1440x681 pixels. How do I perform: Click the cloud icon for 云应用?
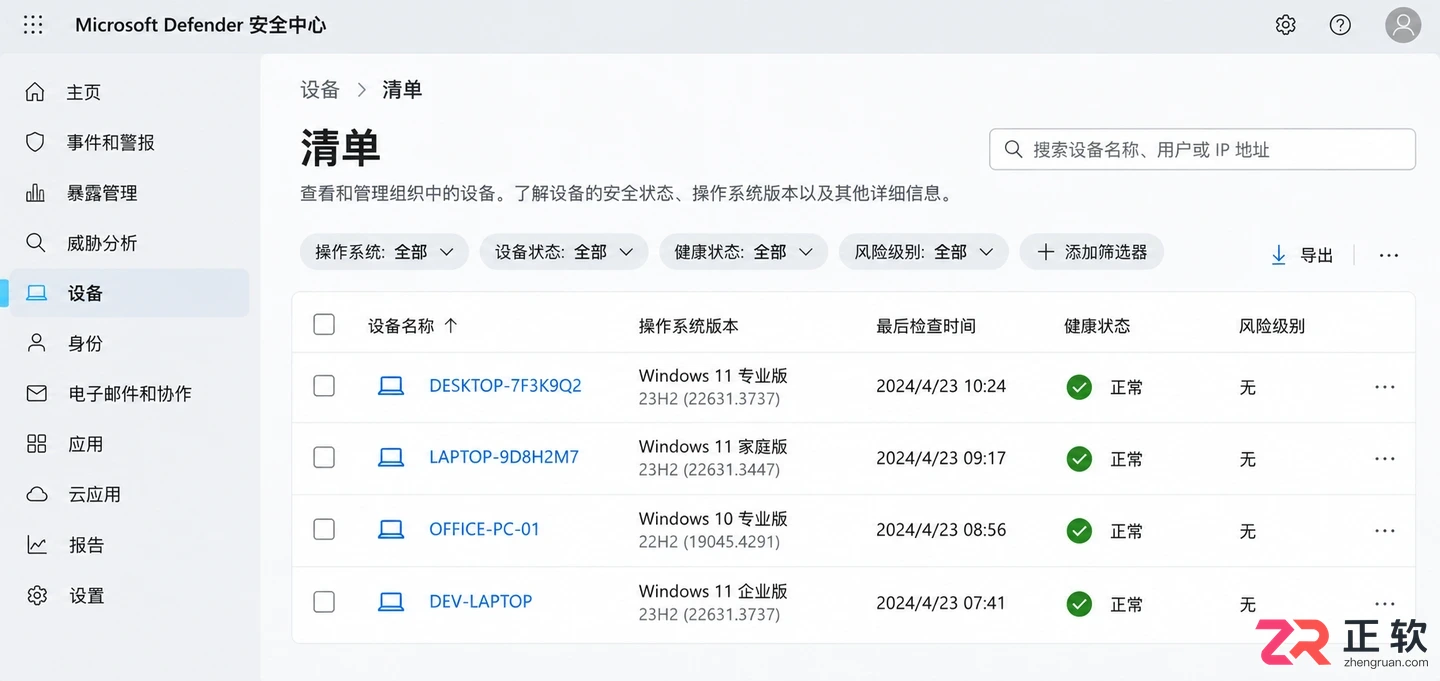37,494
